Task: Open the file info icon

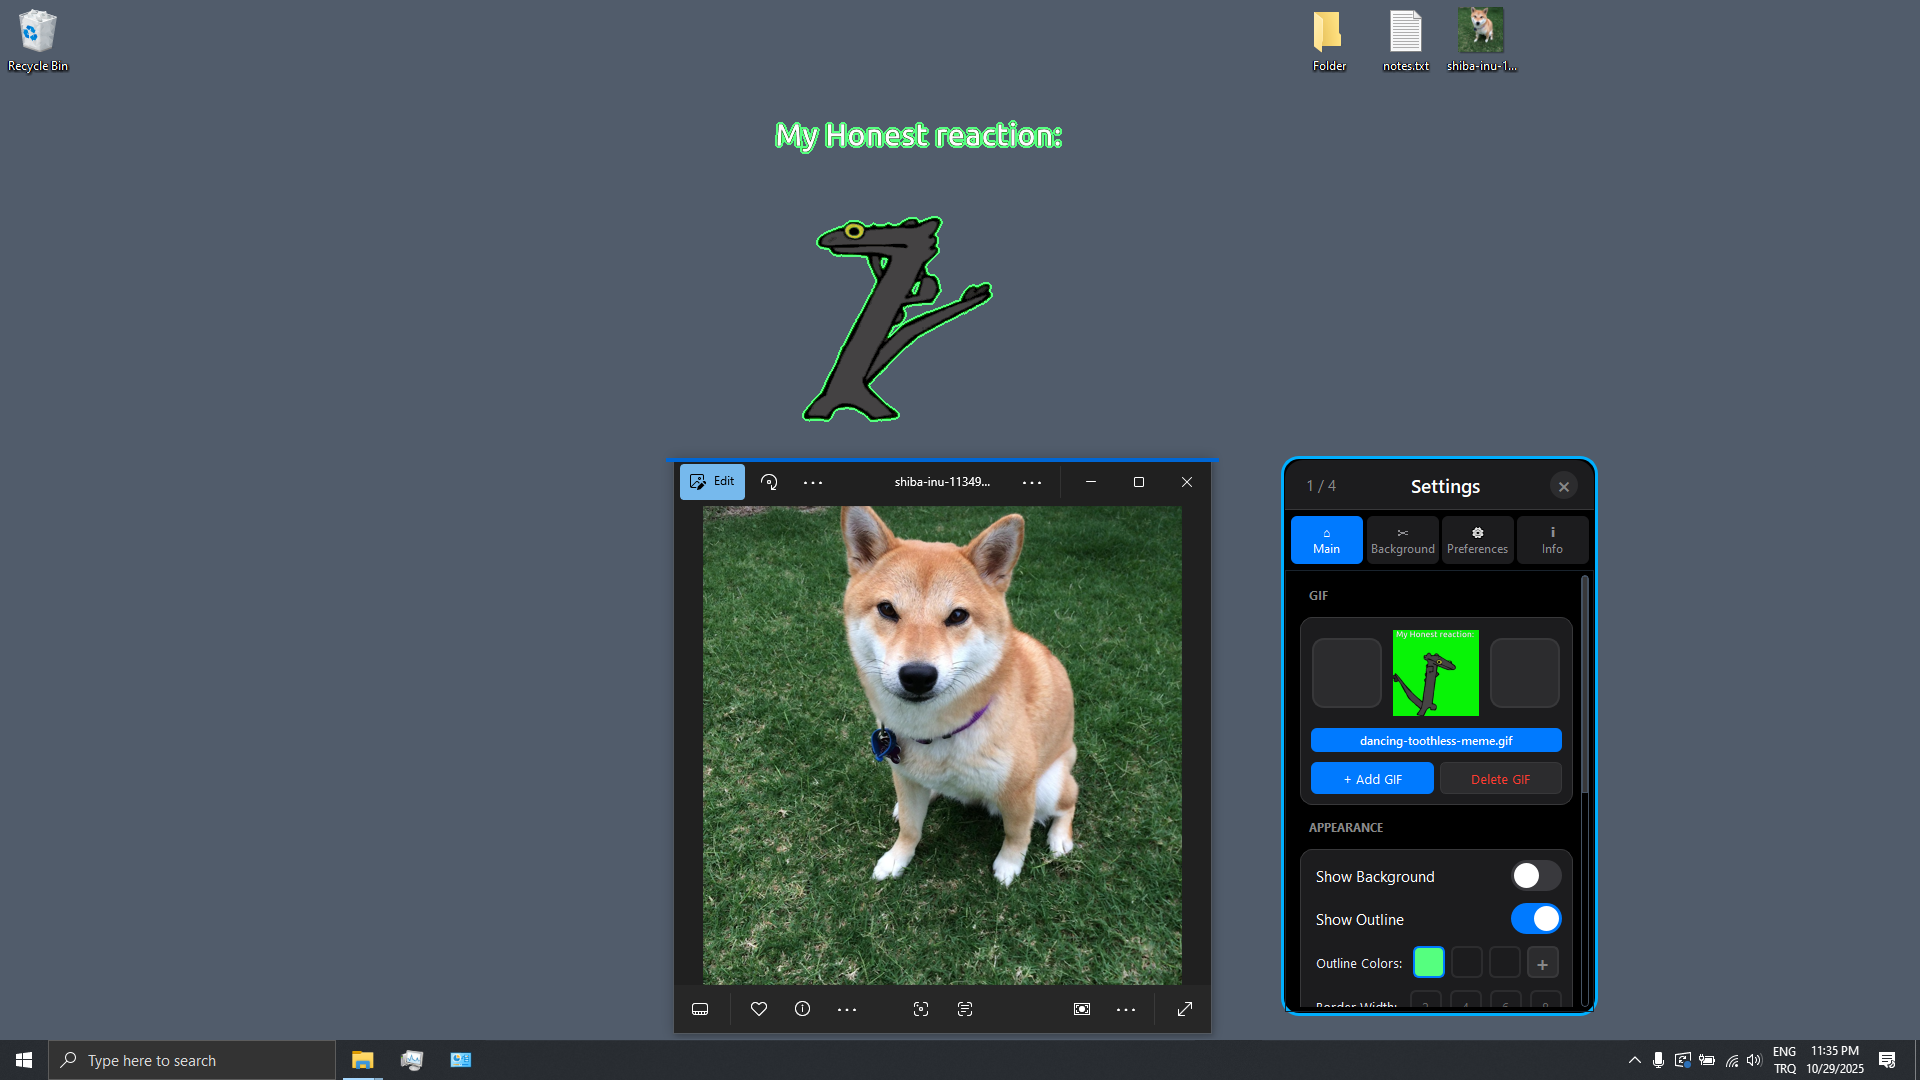Action: coord(802,1009)
